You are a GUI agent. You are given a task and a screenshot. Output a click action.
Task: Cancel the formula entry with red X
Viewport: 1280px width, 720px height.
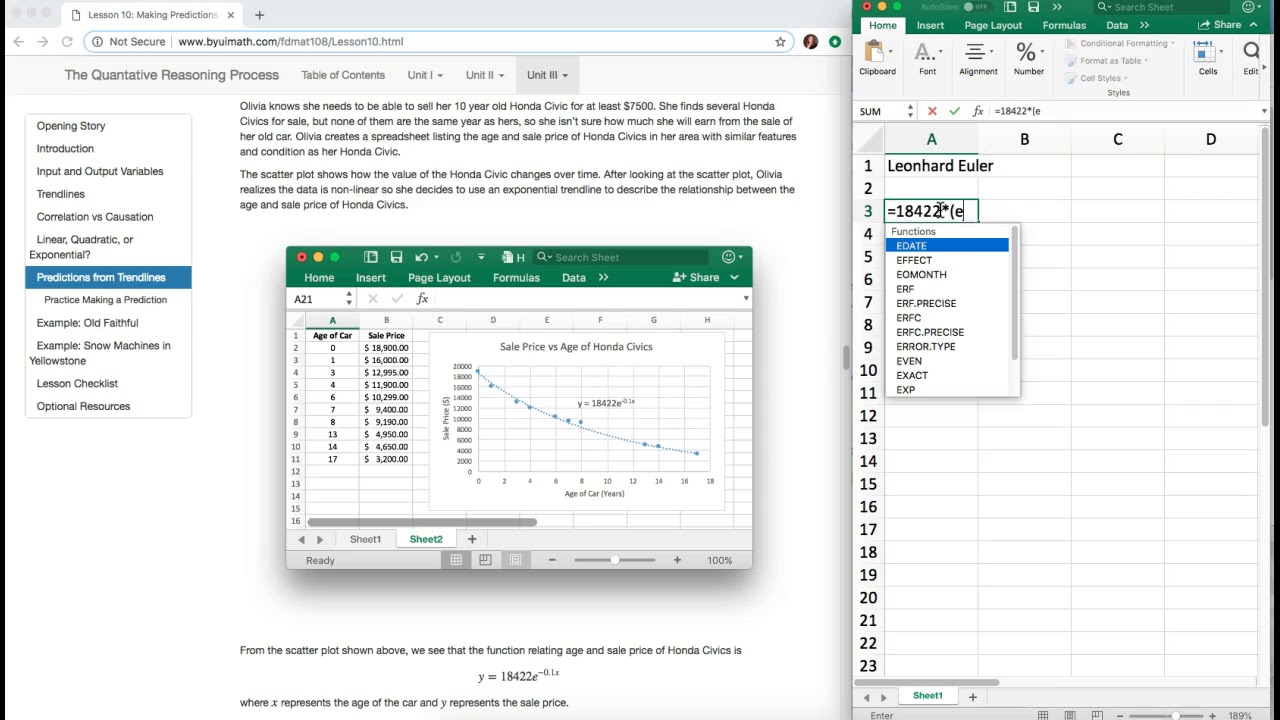(x=932, y=111)
